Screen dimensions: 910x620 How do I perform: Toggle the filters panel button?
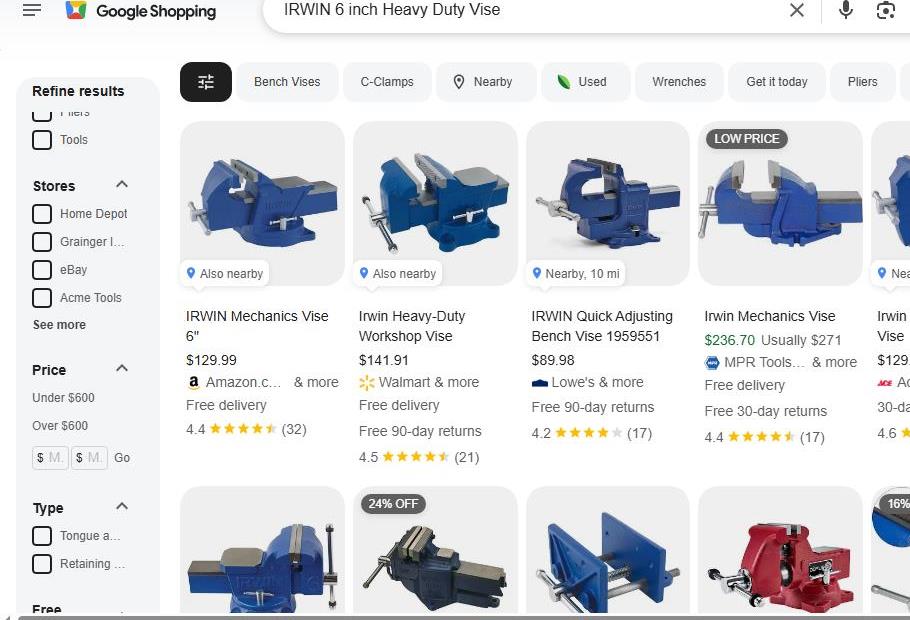206,82
